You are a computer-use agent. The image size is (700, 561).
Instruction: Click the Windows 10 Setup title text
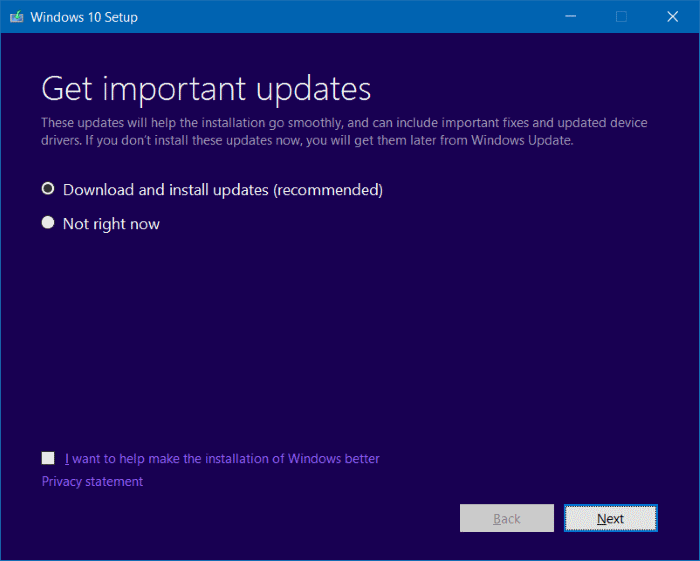coord(84,17)
